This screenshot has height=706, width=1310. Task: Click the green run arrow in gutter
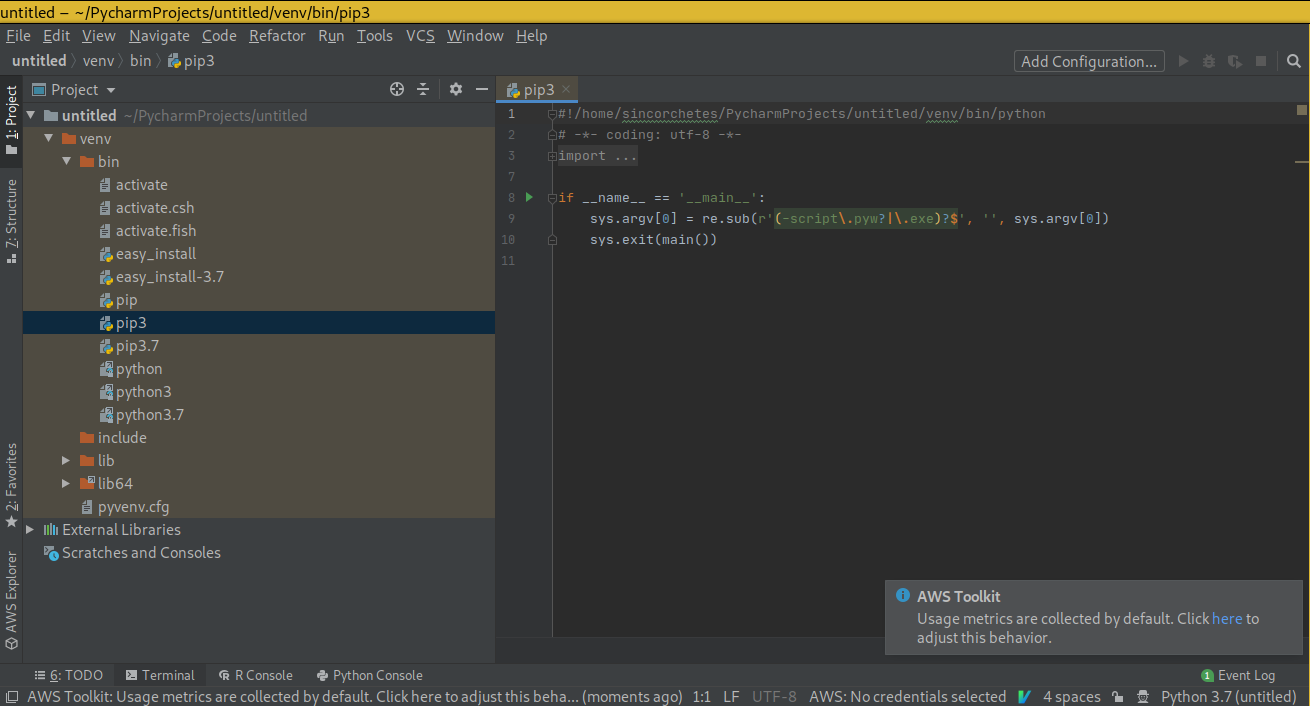click(529, 197)
